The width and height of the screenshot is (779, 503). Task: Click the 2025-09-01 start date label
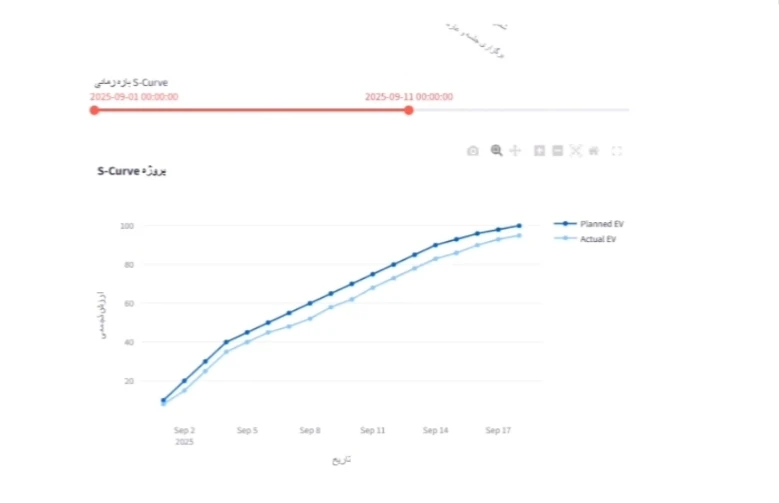pos(134,97)
